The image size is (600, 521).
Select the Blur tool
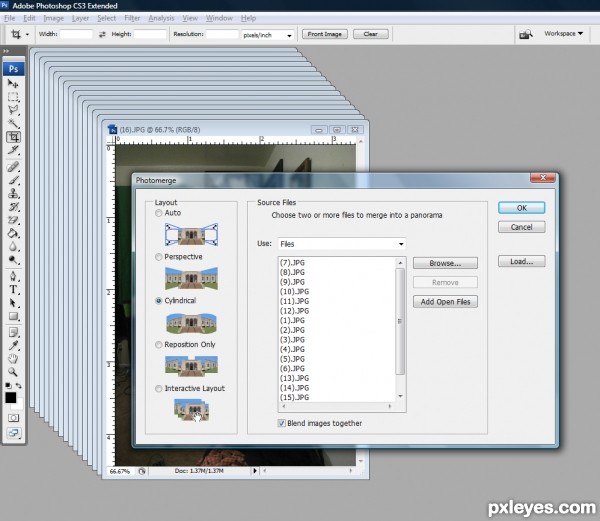point(13,247)
